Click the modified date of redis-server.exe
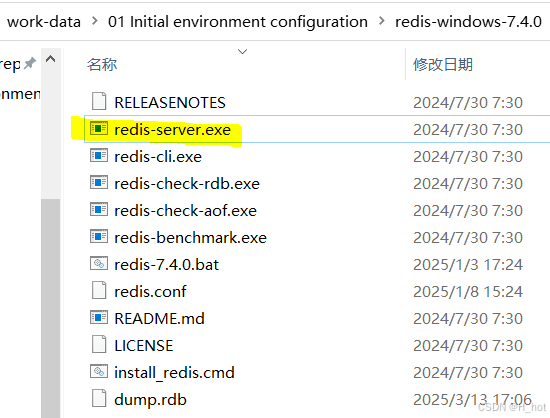The height and width of the screenshot is (418, 550). tap(468, 130)
